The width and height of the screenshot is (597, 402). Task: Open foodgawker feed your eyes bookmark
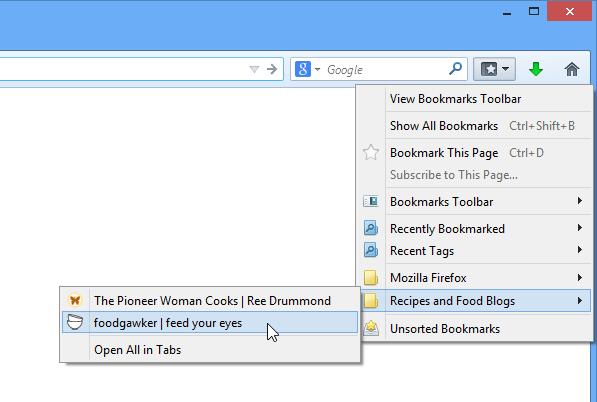pyautogui.click(x=210, y=322)
